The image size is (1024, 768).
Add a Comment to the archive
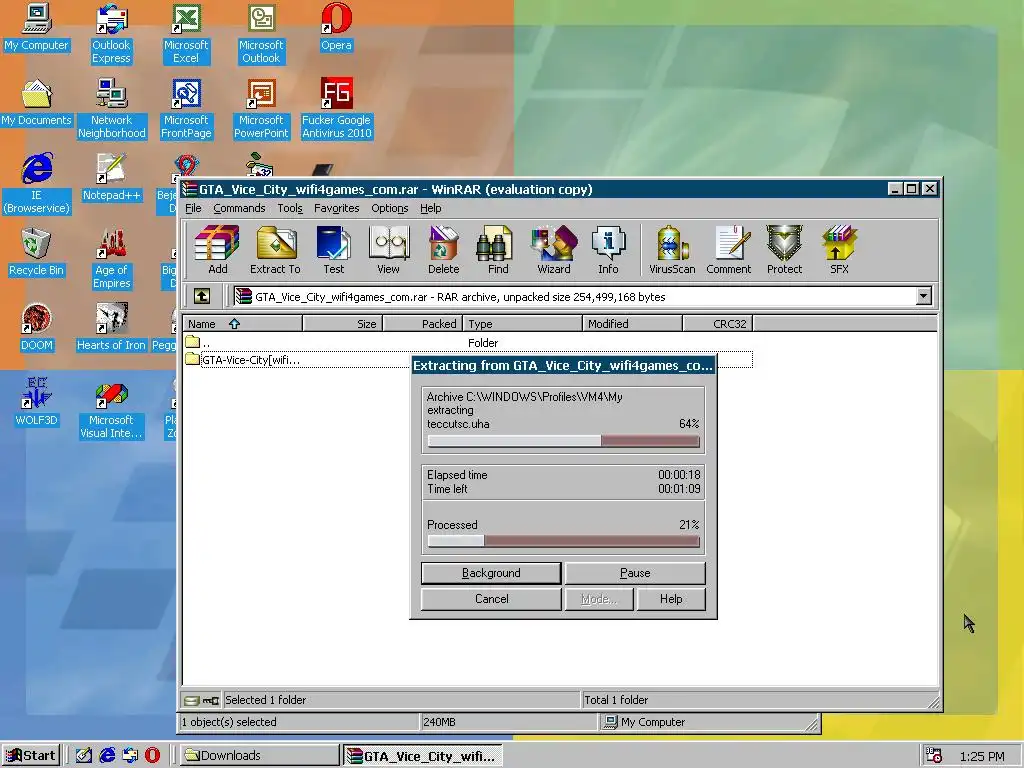[729, 249]
